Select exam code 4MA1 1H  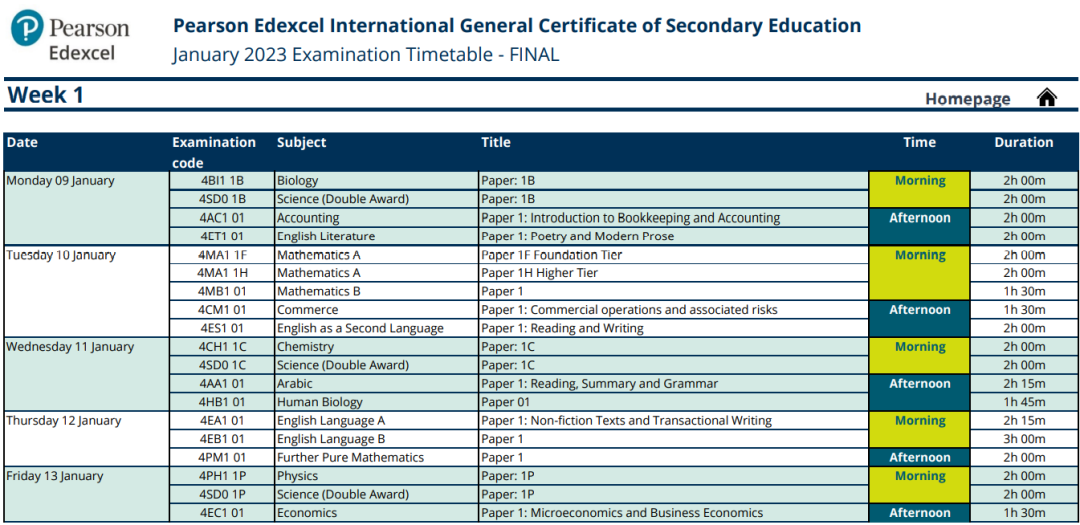221,273
